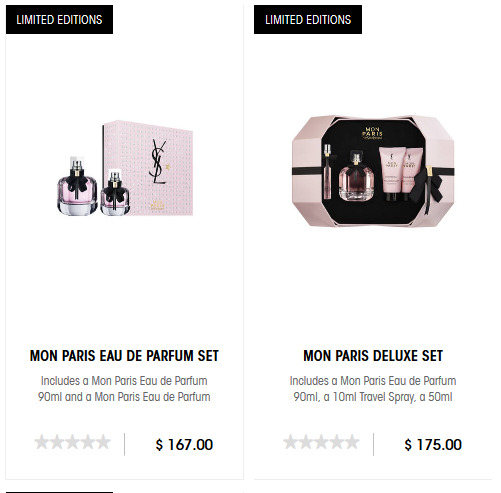
Task: Click the first rating star under Eau de Parfum Set
Action: (42, 442)
